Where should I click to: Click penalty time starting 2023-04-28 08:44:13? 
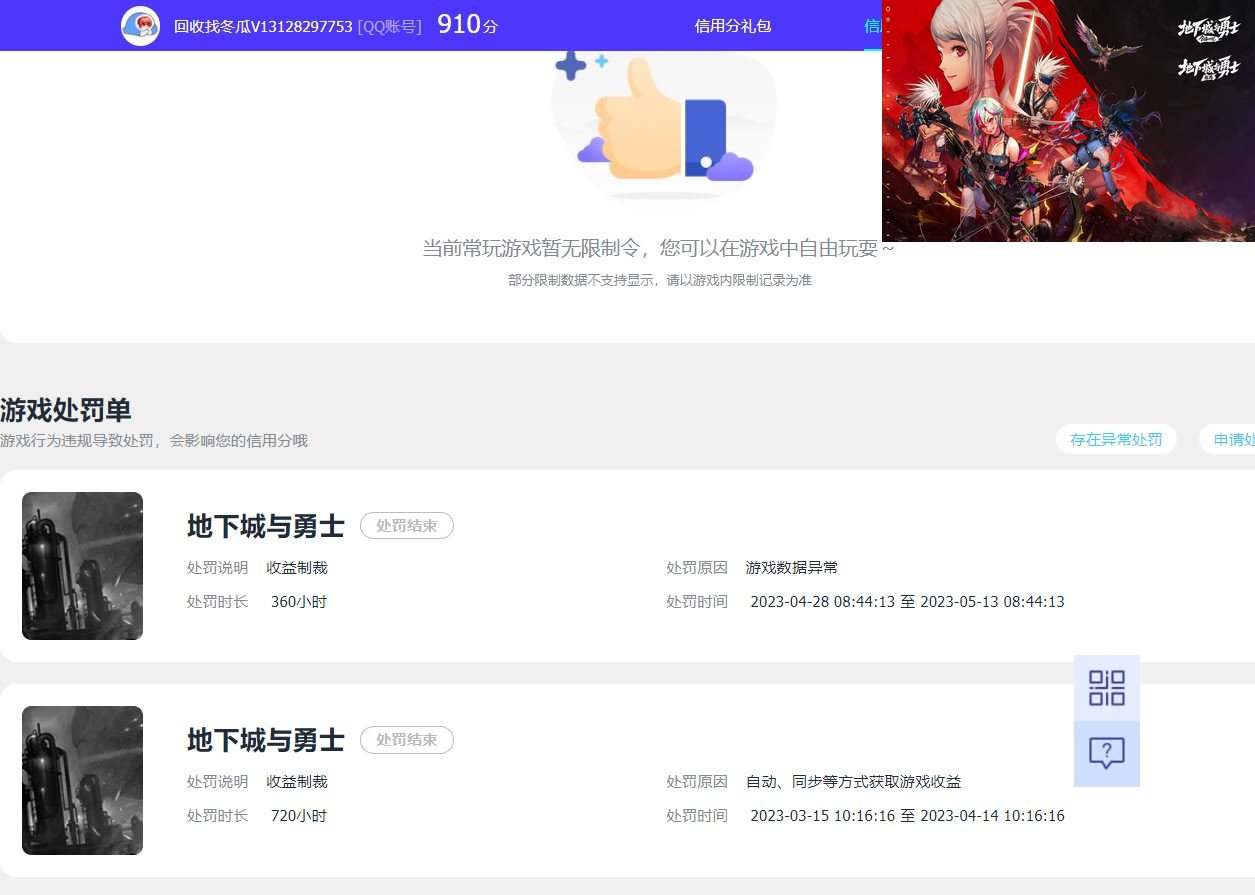(907, 602)
